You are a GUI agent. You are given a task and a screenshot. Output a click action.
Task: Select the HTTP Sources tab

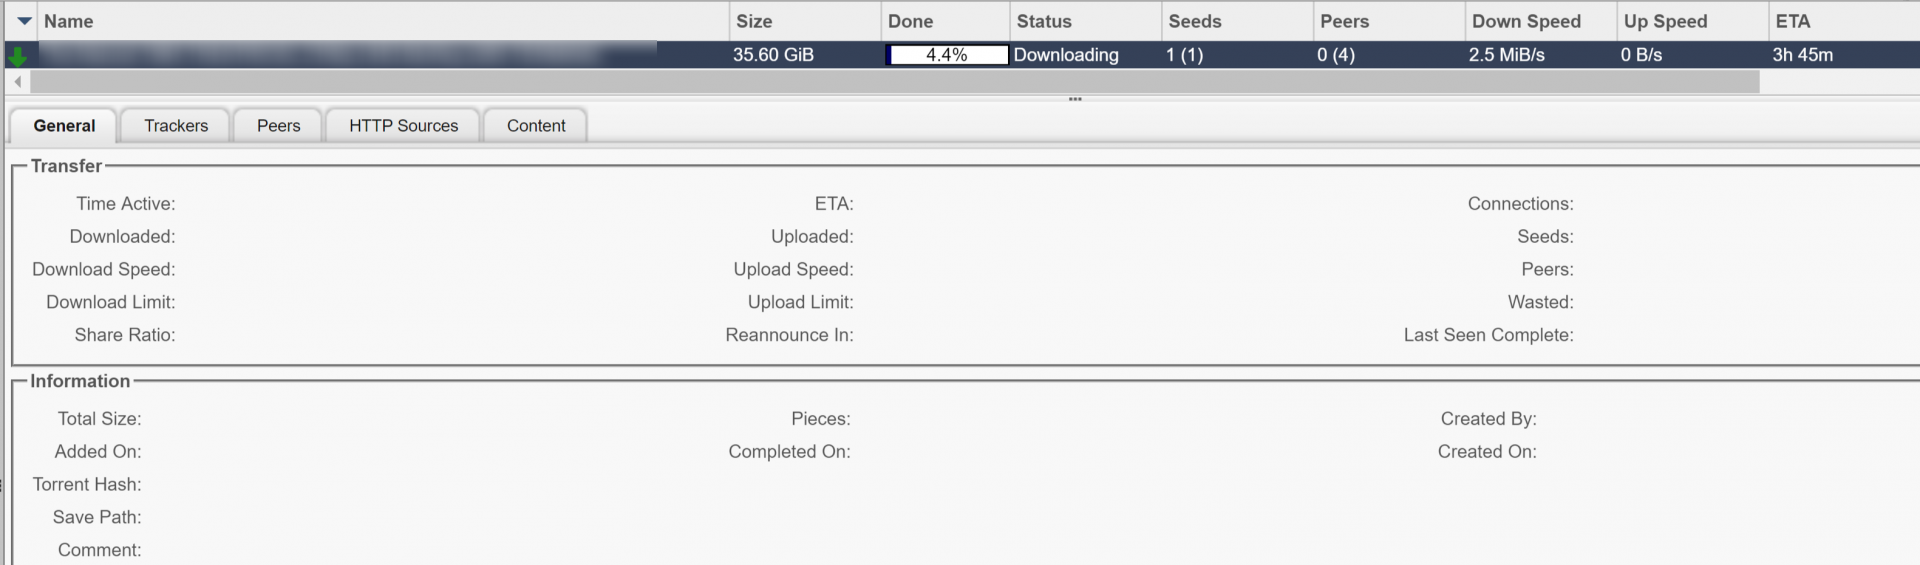403,125
